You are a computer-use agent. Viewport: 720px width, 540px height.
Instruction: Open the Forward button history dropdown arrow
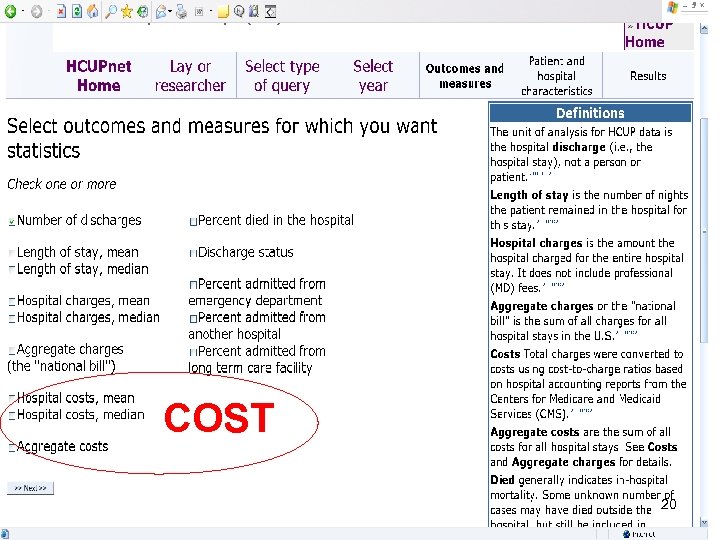tap(49, 11)
